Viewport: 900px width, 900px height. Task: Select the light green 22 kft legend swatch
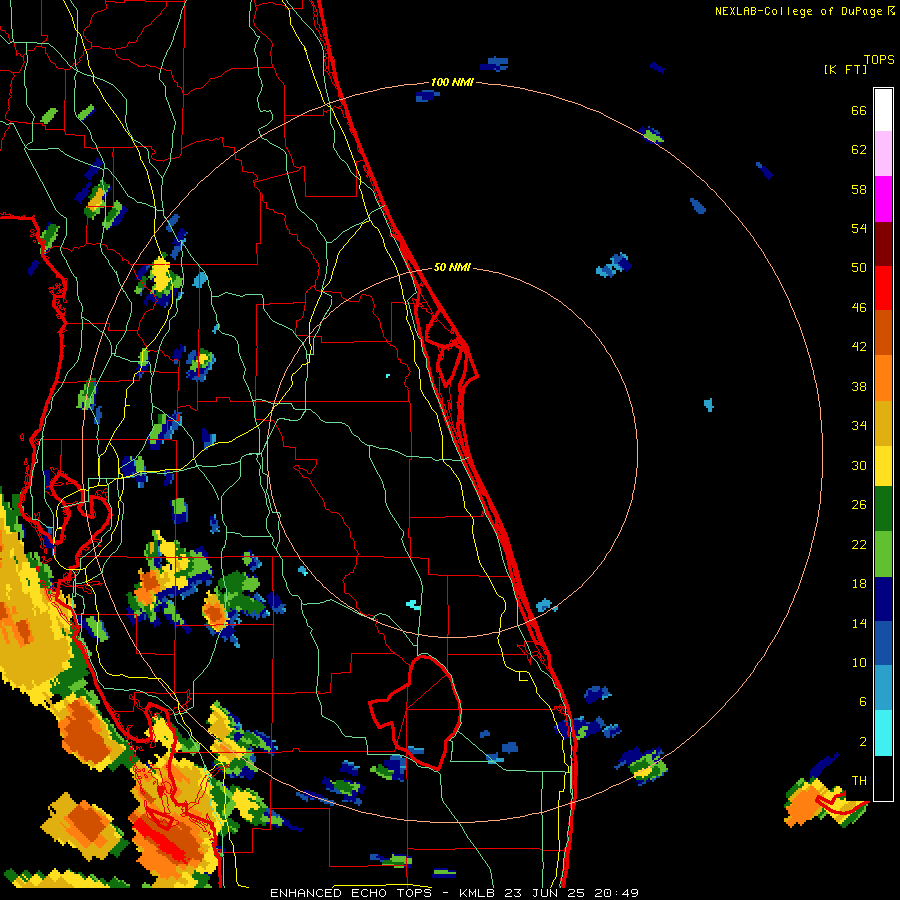(883, 554)
